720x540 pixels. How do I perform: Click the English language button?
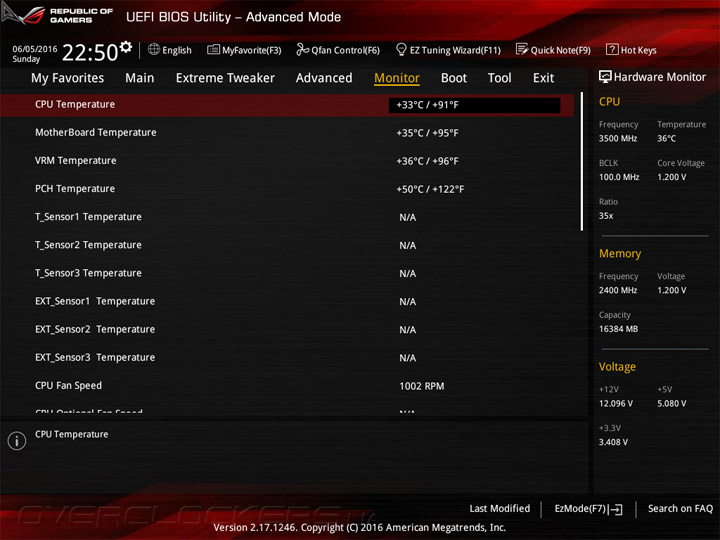coord(170,50)
